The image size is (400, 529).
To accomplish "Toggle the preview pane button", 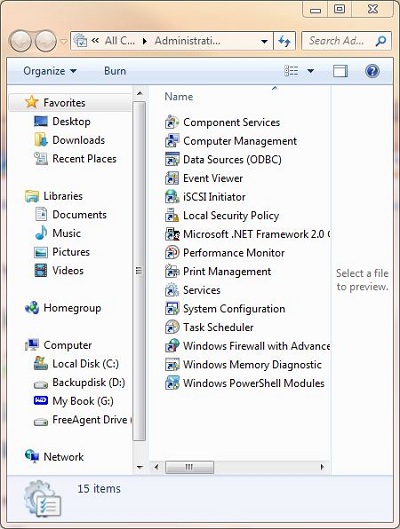I will pyautogui.click(x=340, y=71).
